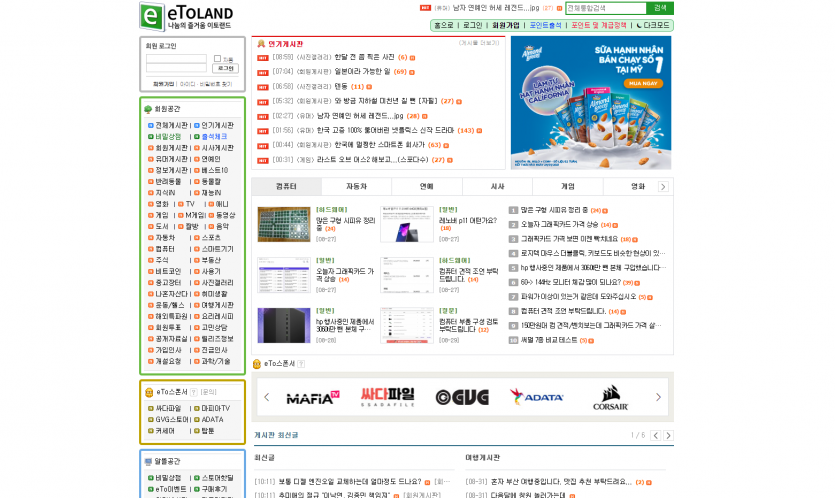Open the MAFIA TV sponsor logo
Viewport: 835px width, 498px height.
click(313, 397)
